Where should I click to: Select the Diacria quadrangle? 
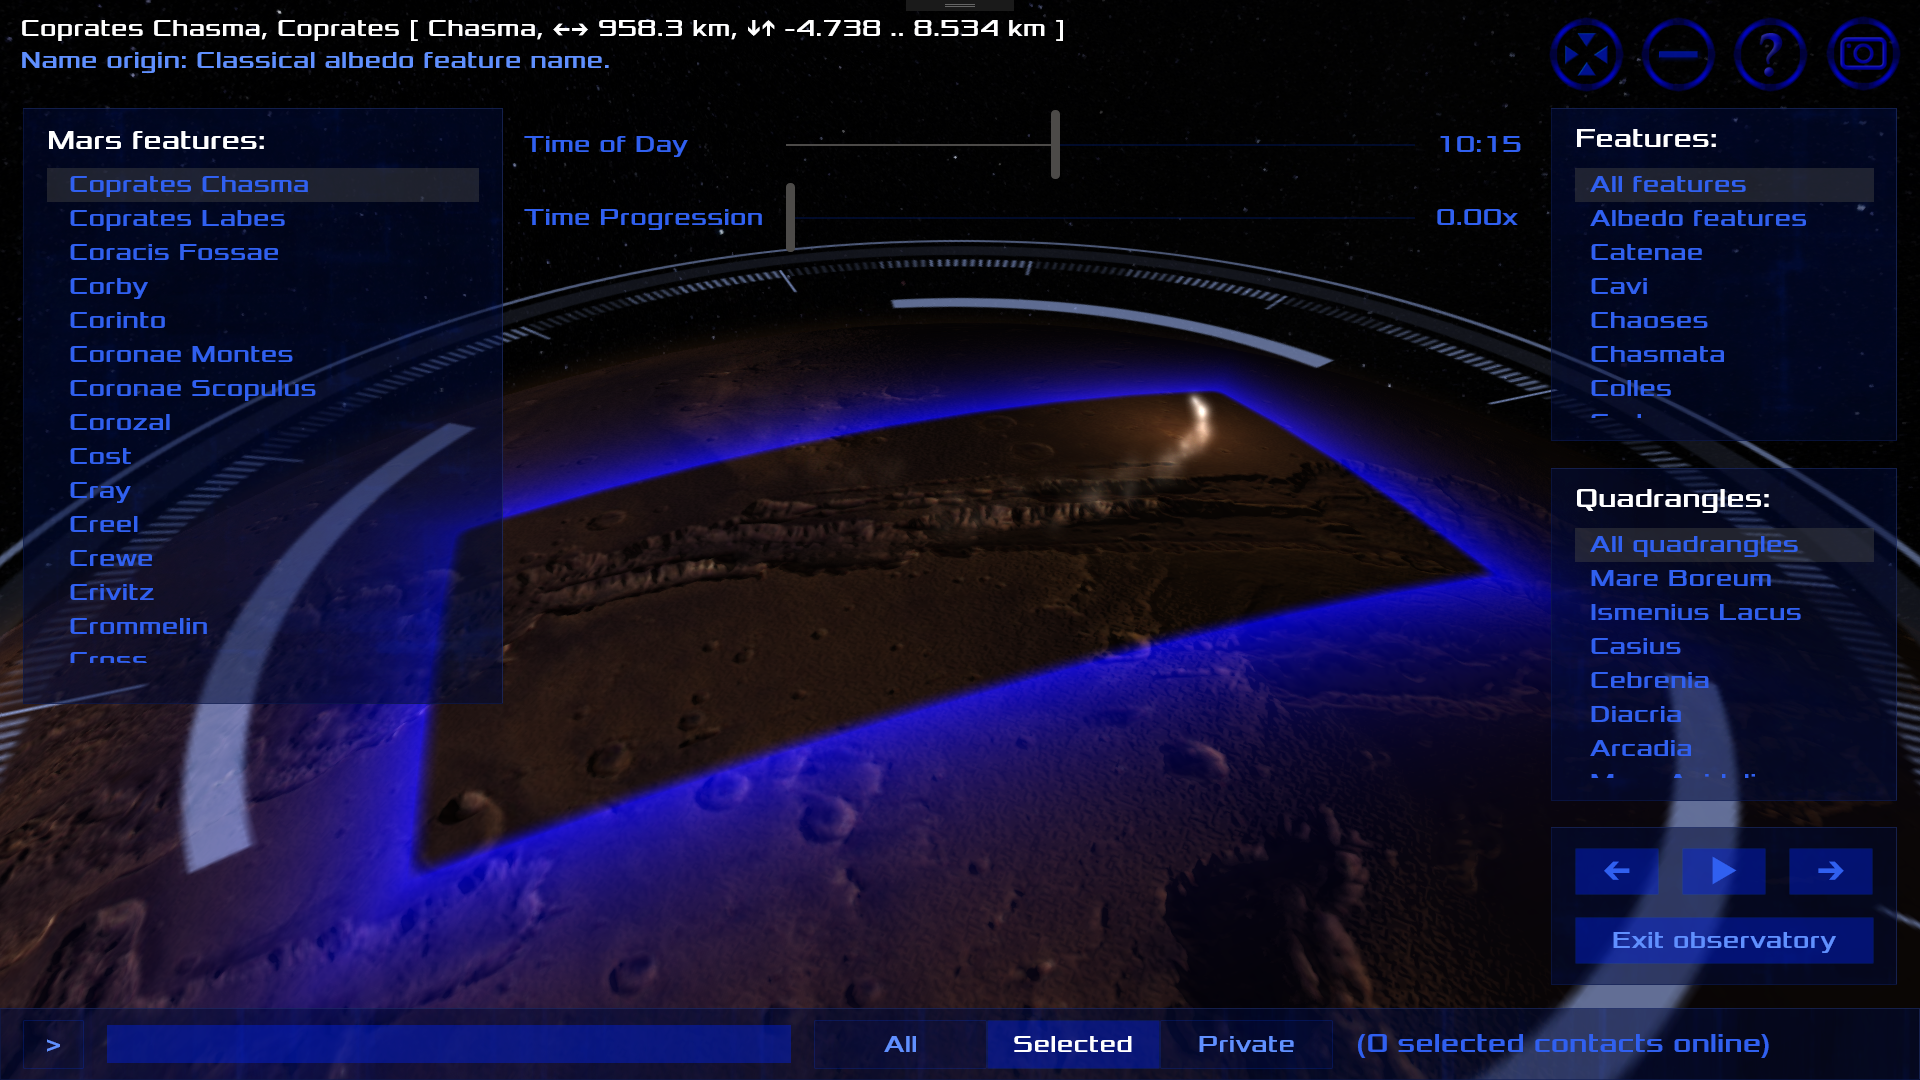(x=1724, y=715)
